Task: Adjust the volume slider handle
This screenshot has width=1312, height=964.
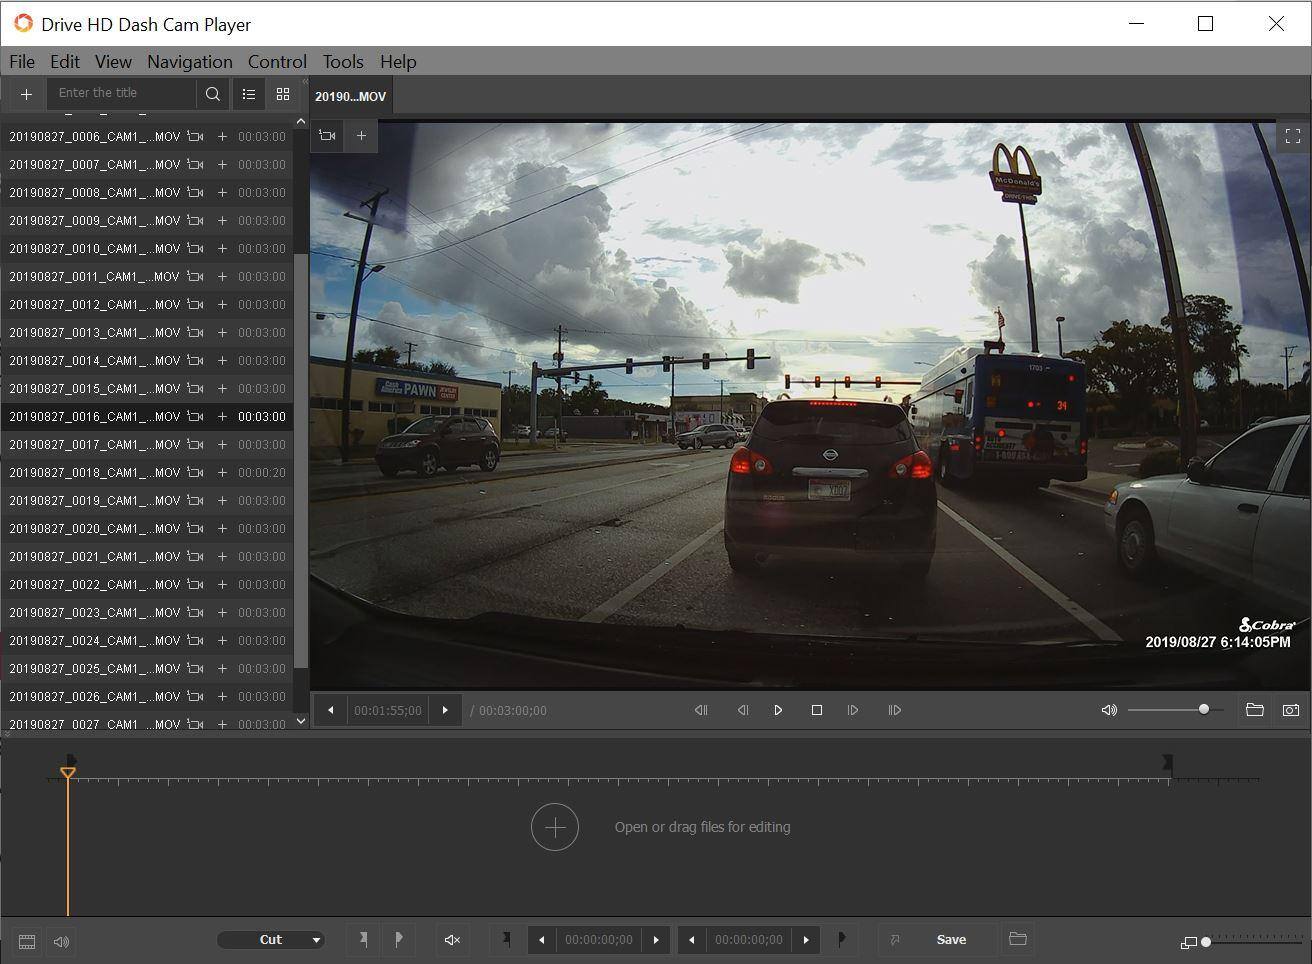Action: pyautogui.click(x=1203, y=709)
